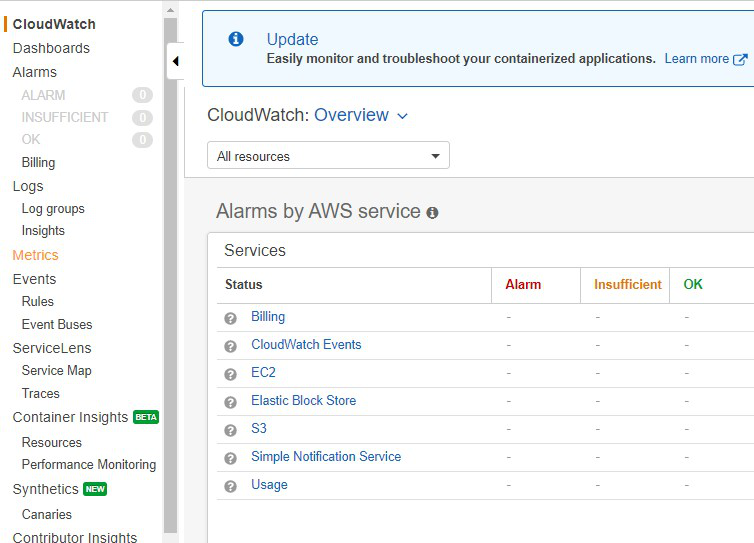Select Service Map under ServiceLens
The width and height of the screenshot is (754, 543).
[56, 370]
